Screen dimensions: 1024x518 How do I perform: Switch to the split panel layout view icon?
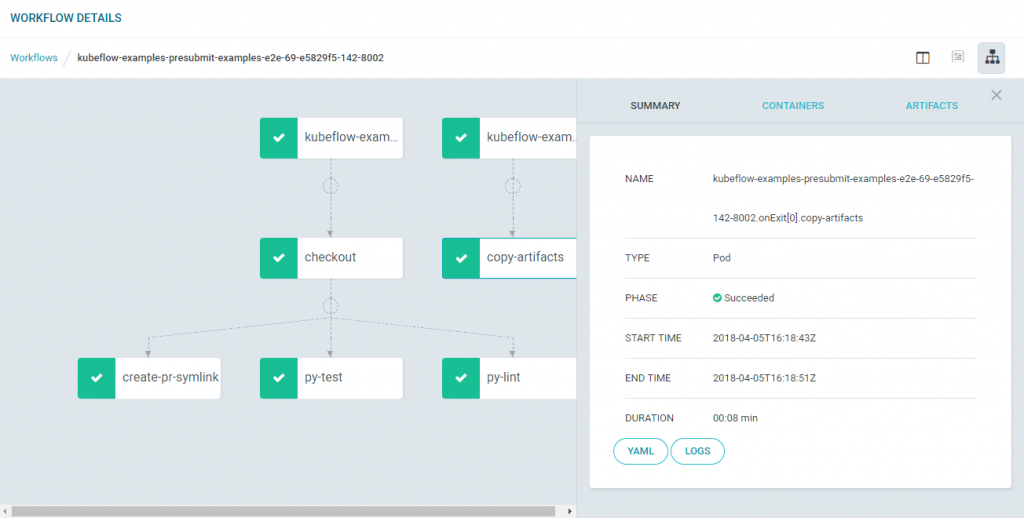tap(922, 57)
